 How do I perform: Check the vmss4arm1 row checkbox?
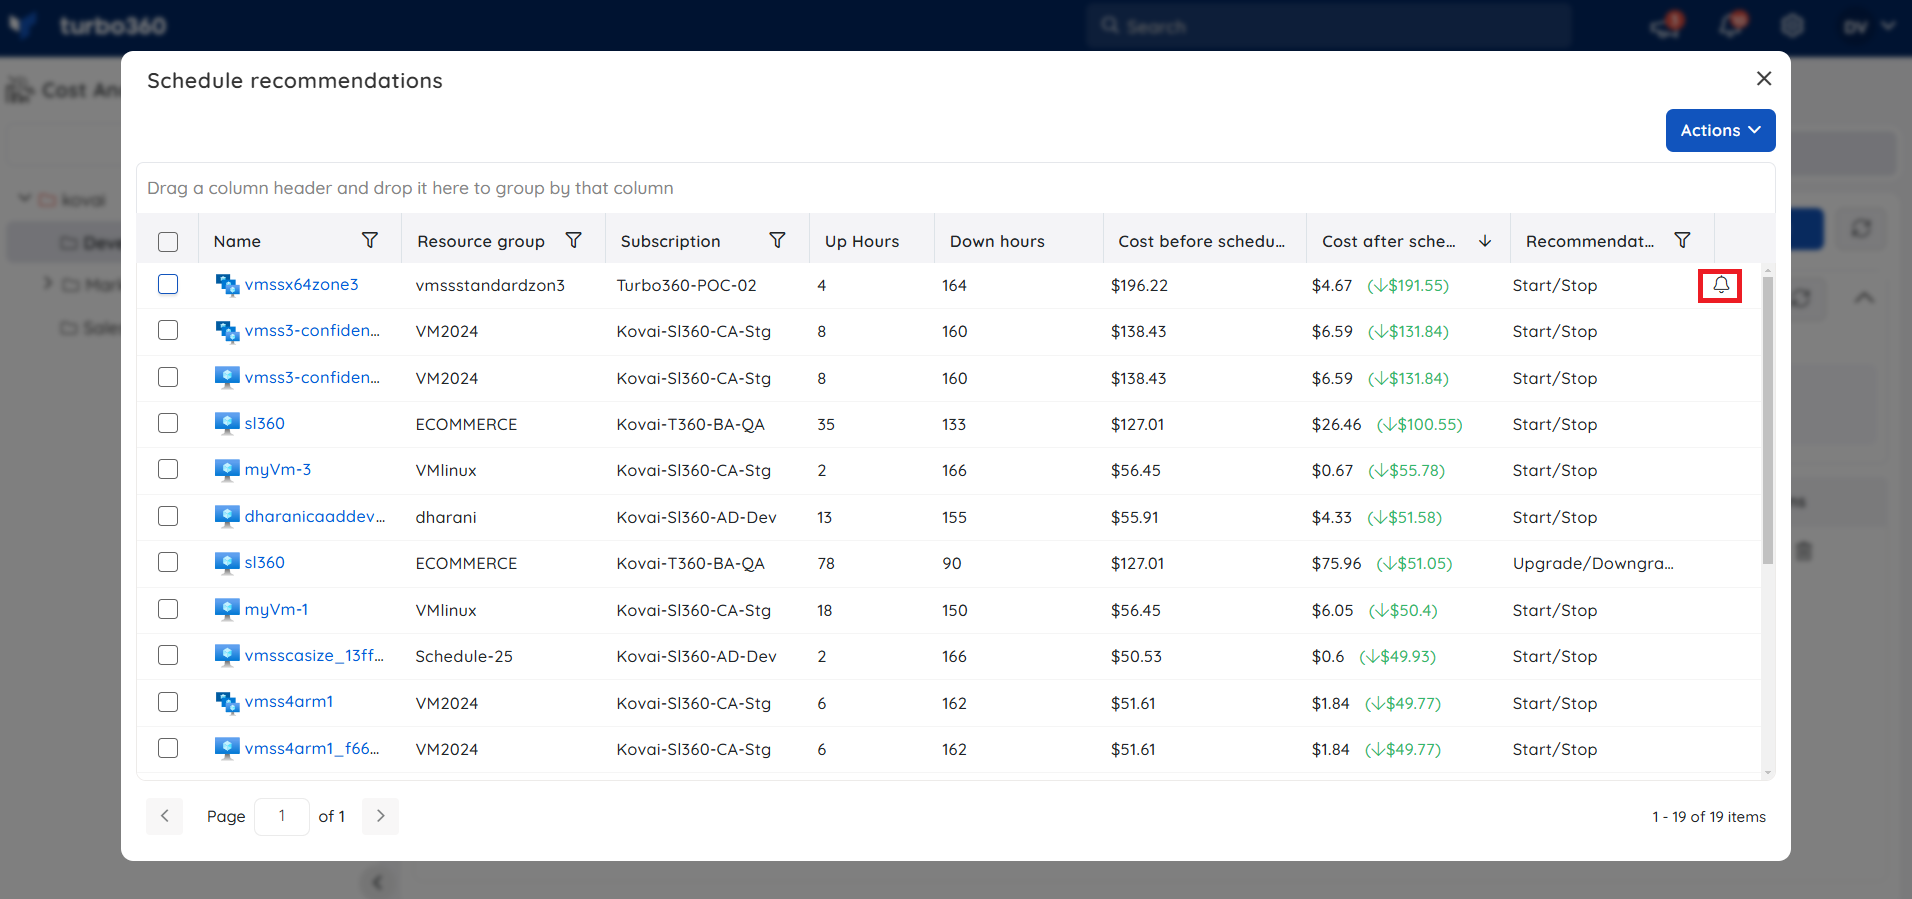click(x=168, y=702)
